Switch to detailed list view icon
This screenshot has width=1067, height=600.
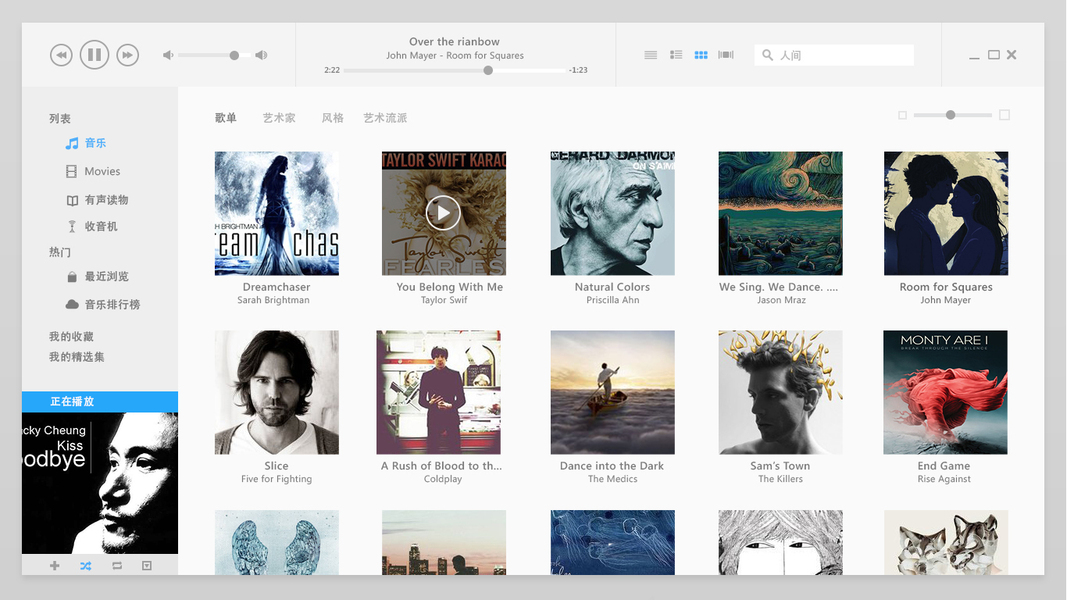[676, 54]
